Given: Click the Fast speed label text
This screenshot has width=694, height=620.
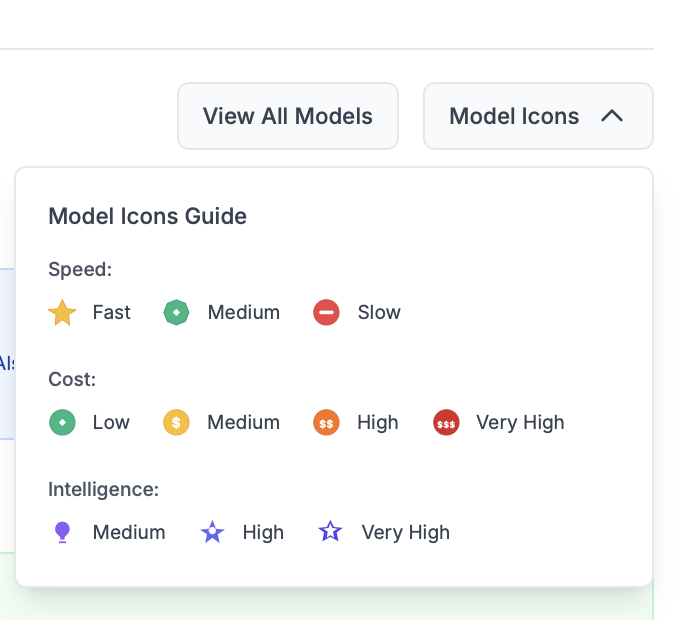Looking at the screenshot, I should (112, 313).
